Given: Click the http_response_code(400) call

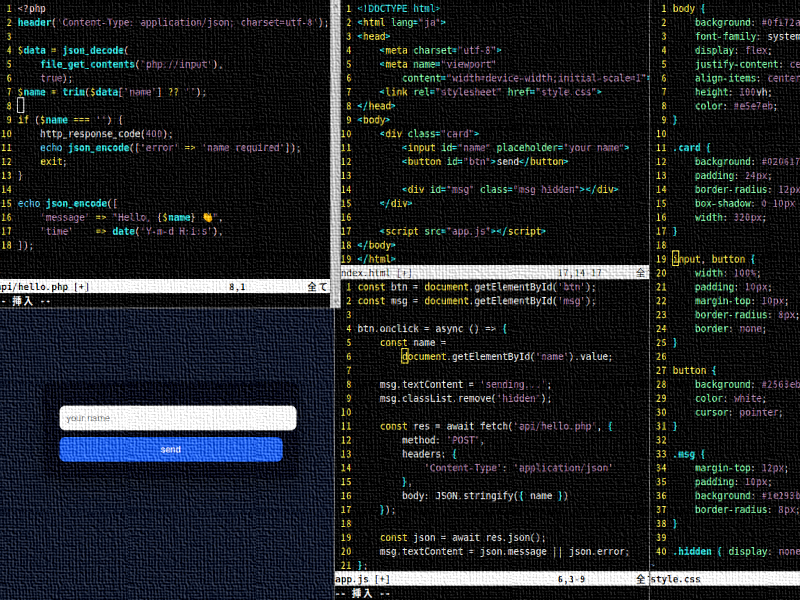Looking at the screenshot, I should 106,133.
